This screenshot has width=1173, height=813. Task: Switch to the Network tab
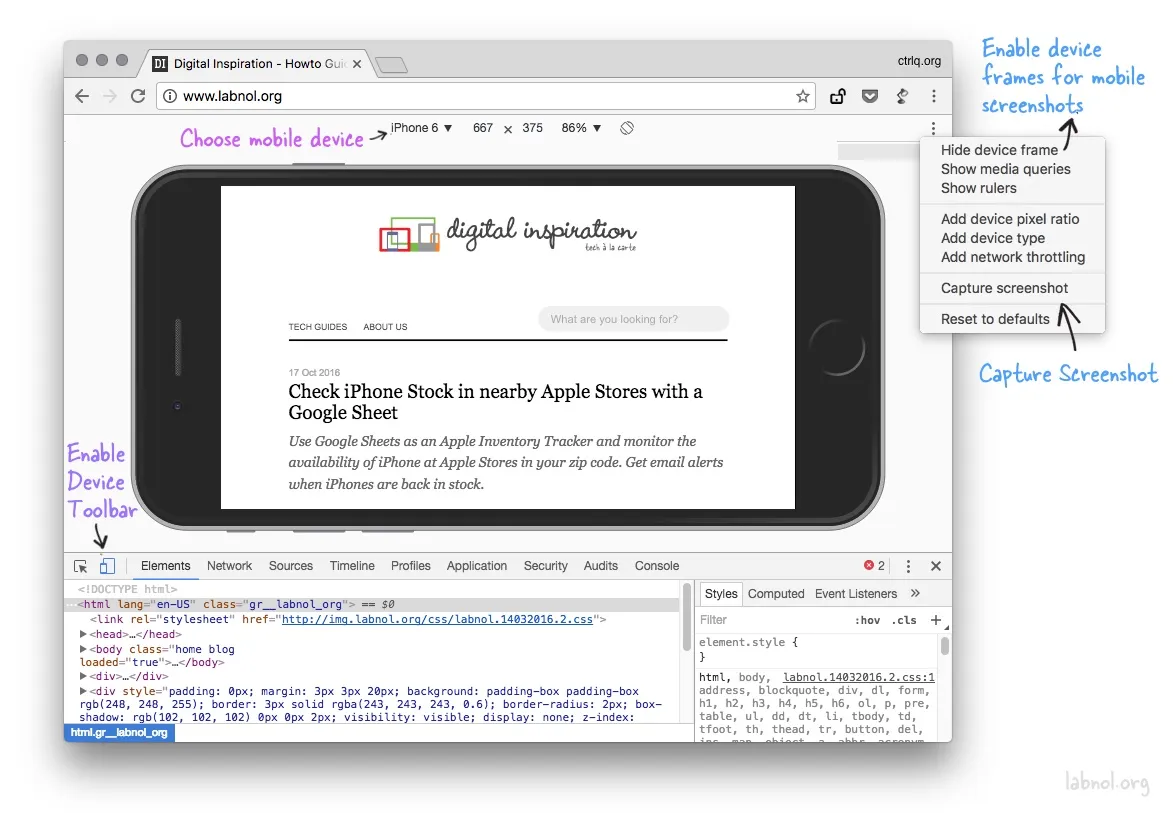(229, 566)
